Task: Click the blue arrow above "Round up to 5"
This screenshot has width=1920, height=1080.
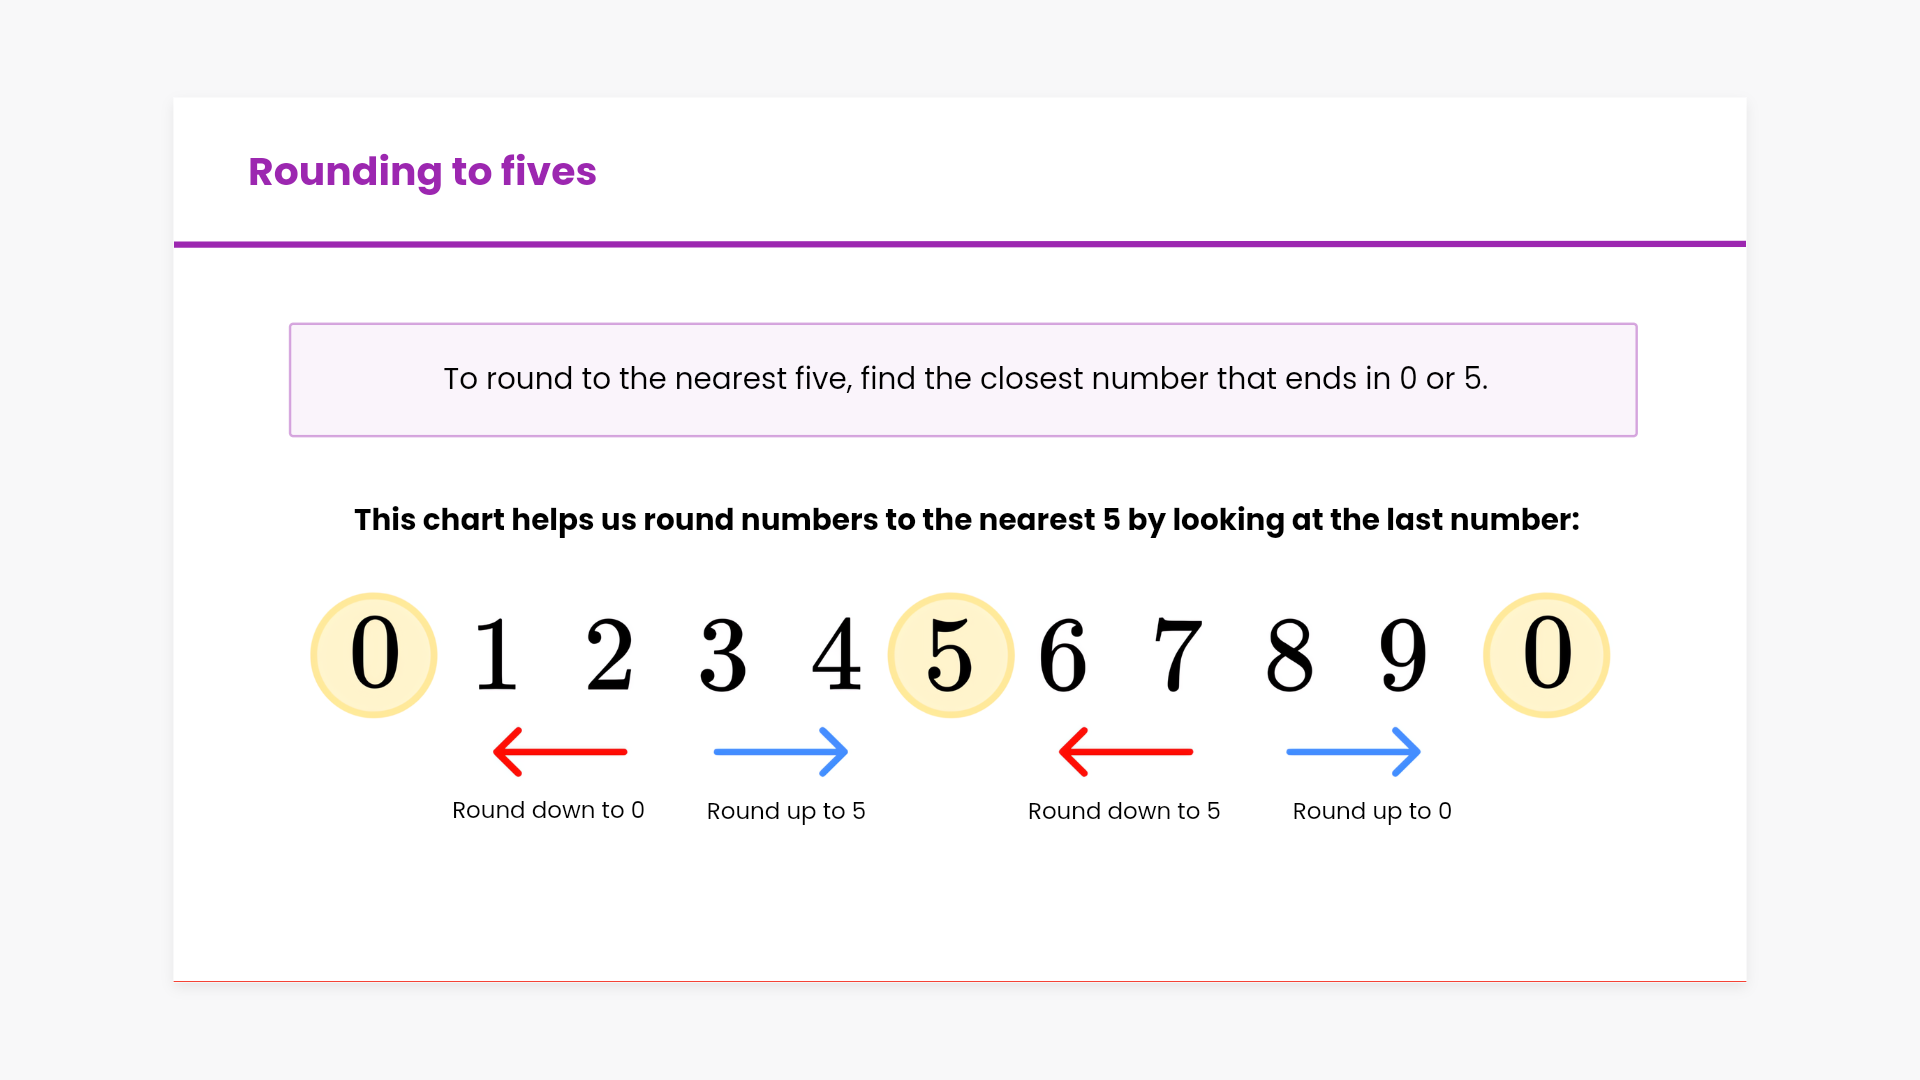Action: [781, 752]
